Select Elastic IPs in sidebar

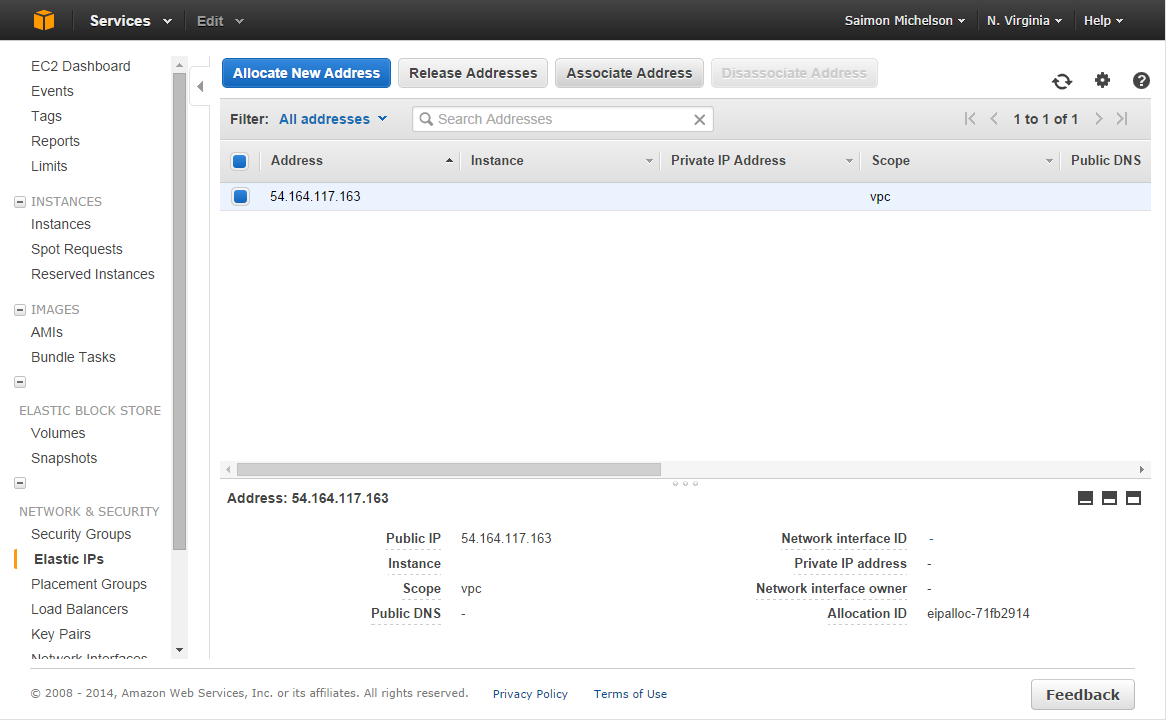[69, 559]
